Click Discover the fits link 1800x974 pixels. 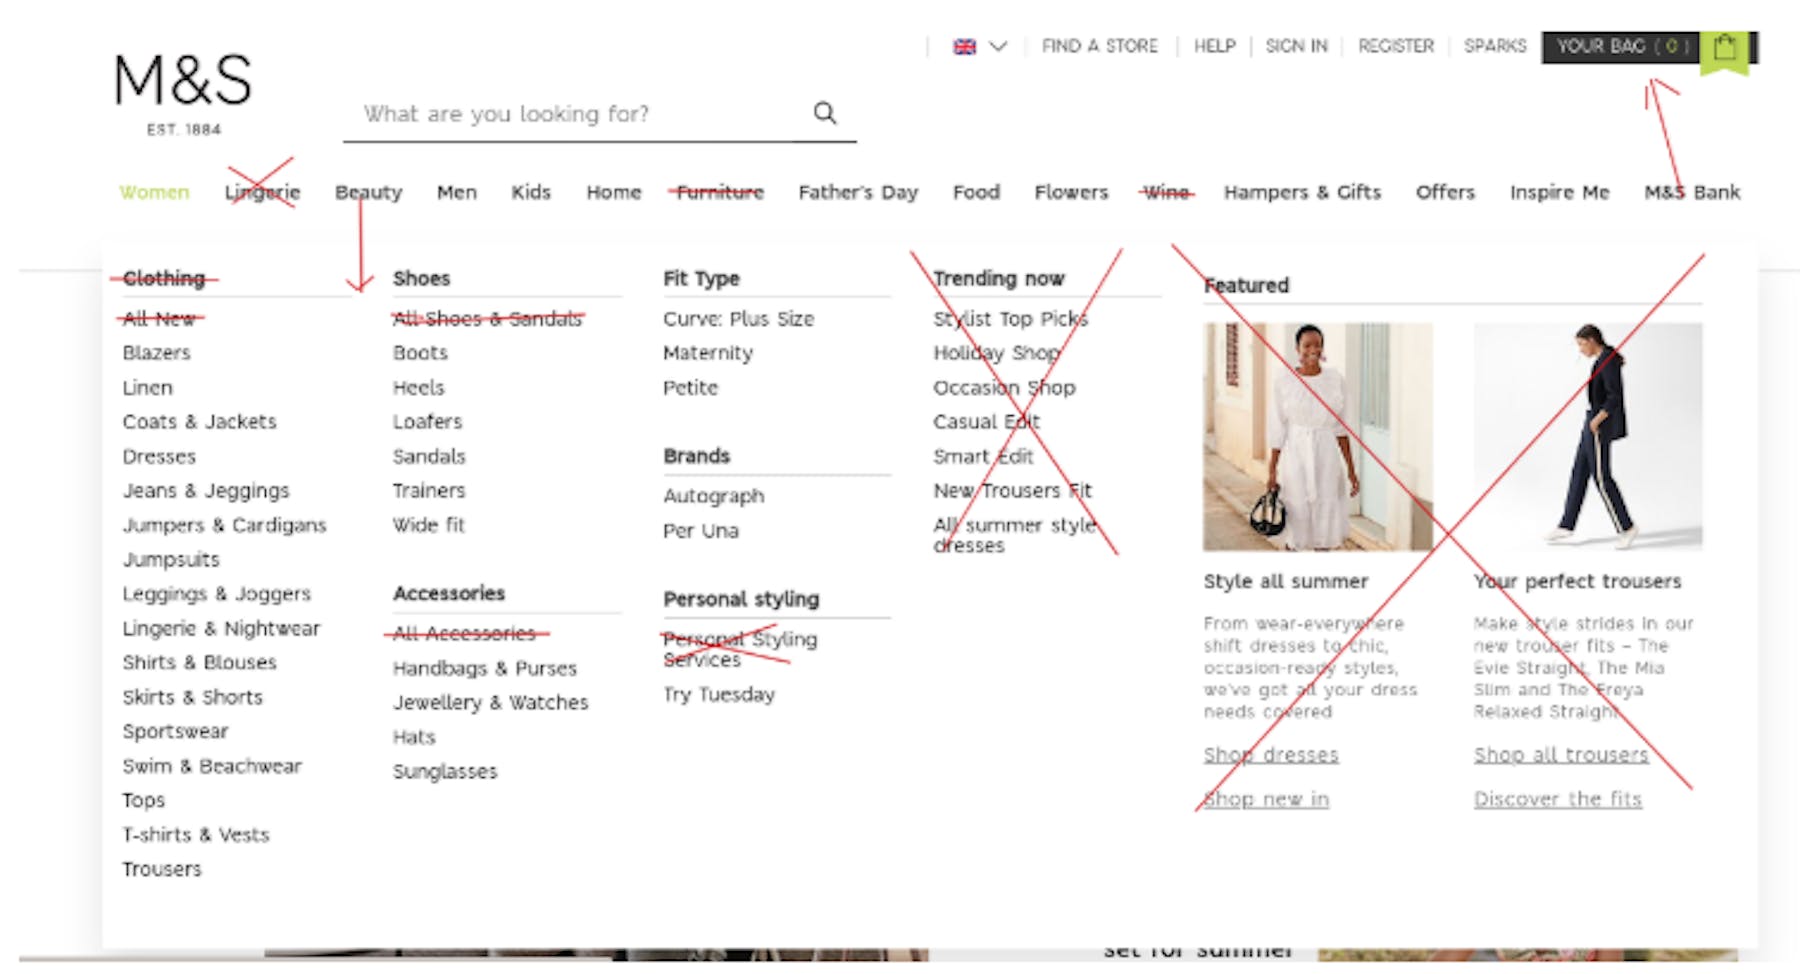click(x=1558, y=799)
